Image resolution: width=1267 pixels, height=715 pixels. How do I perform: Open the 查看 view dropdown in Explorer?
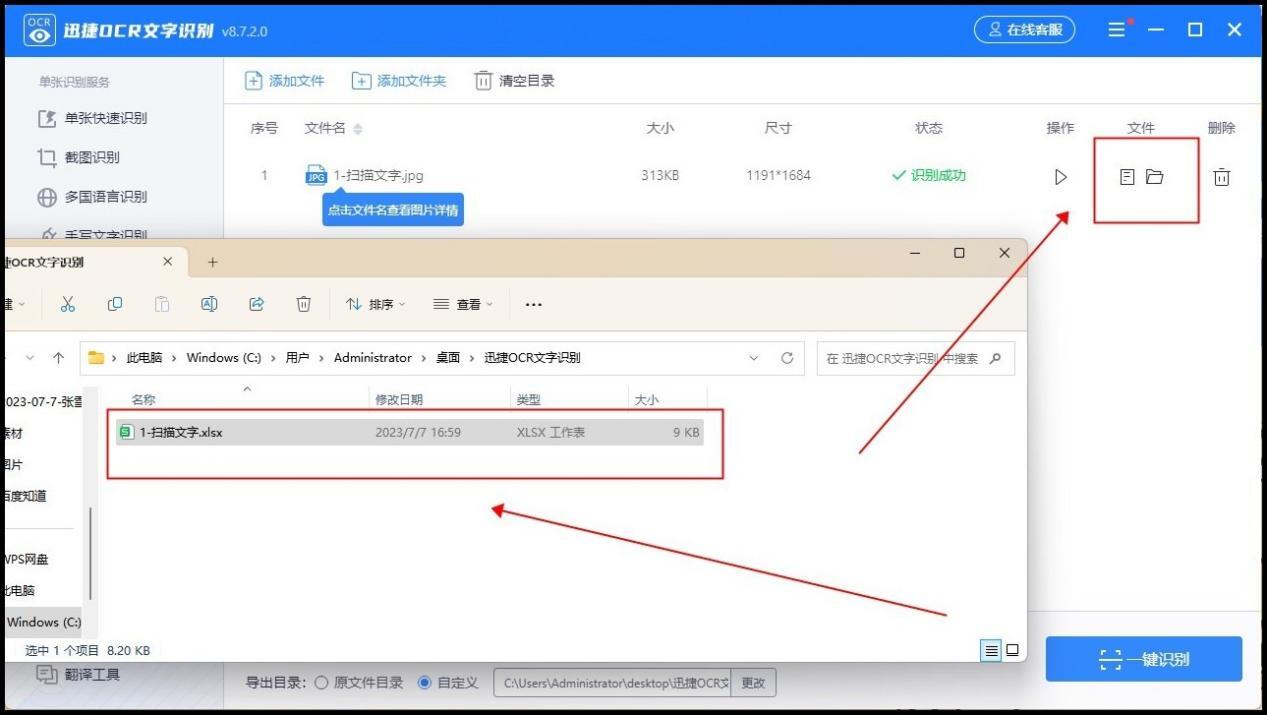coord(463,304)
